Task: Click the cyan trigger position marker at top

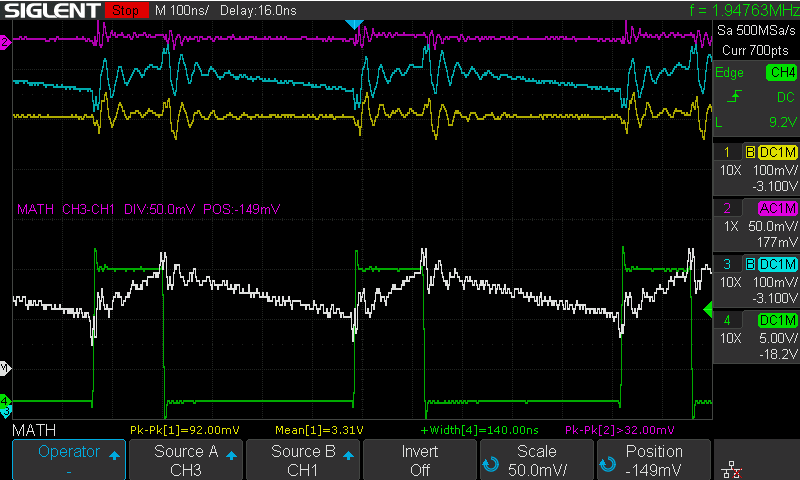Action: 354,24
